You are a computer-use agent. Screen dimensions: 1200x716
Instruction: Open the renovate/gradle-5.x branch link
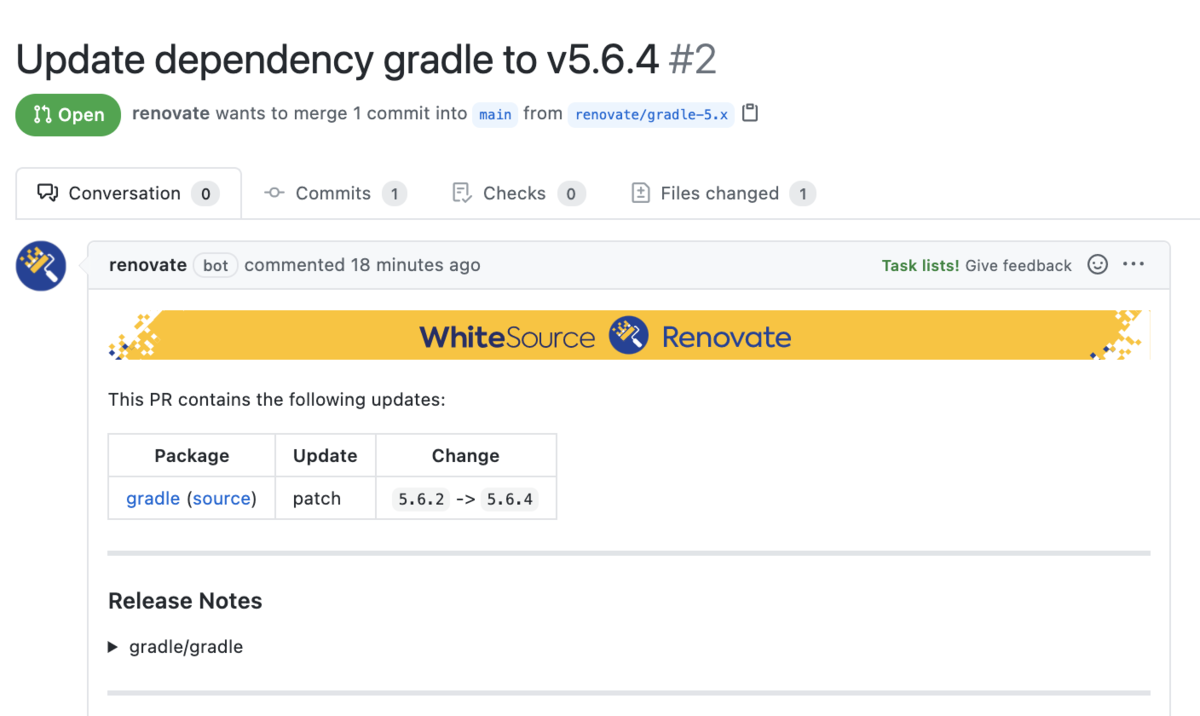tap(651, 114)
